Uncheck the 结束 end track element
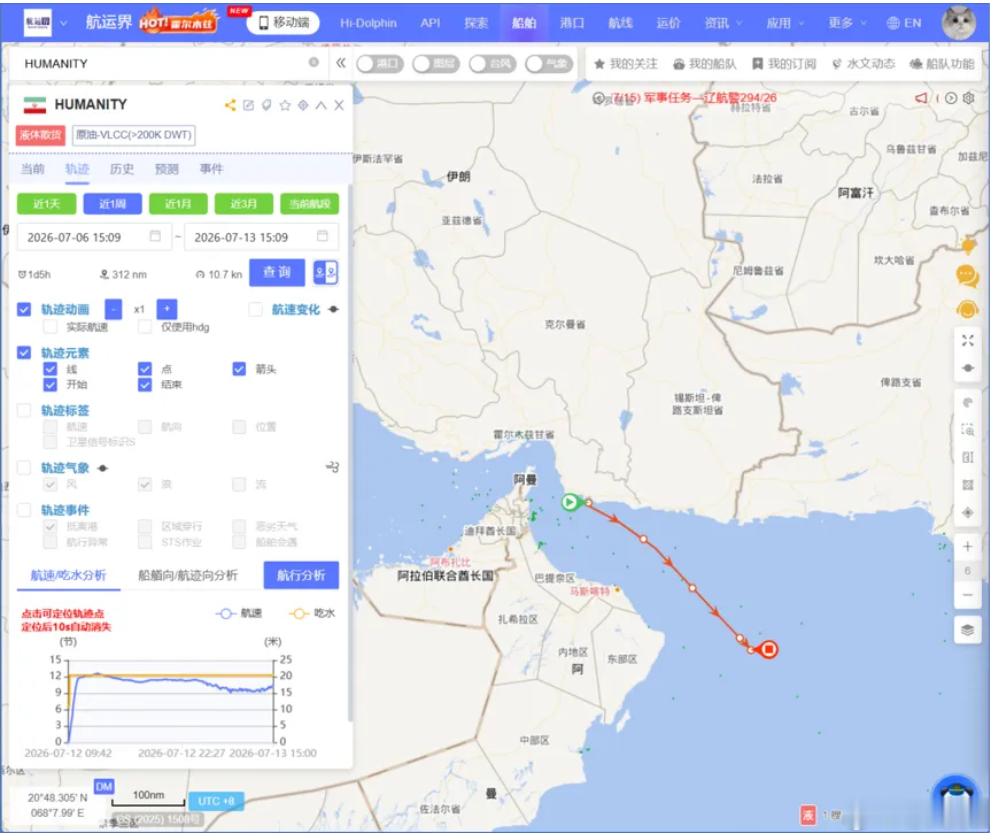 (x=144, y=385)
